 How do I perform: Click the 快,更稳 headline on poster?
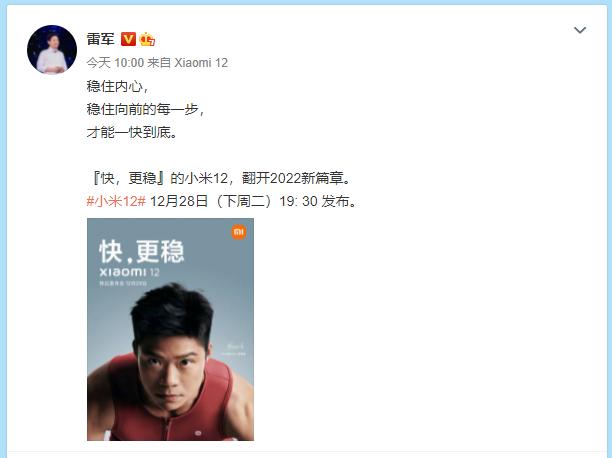142,252
